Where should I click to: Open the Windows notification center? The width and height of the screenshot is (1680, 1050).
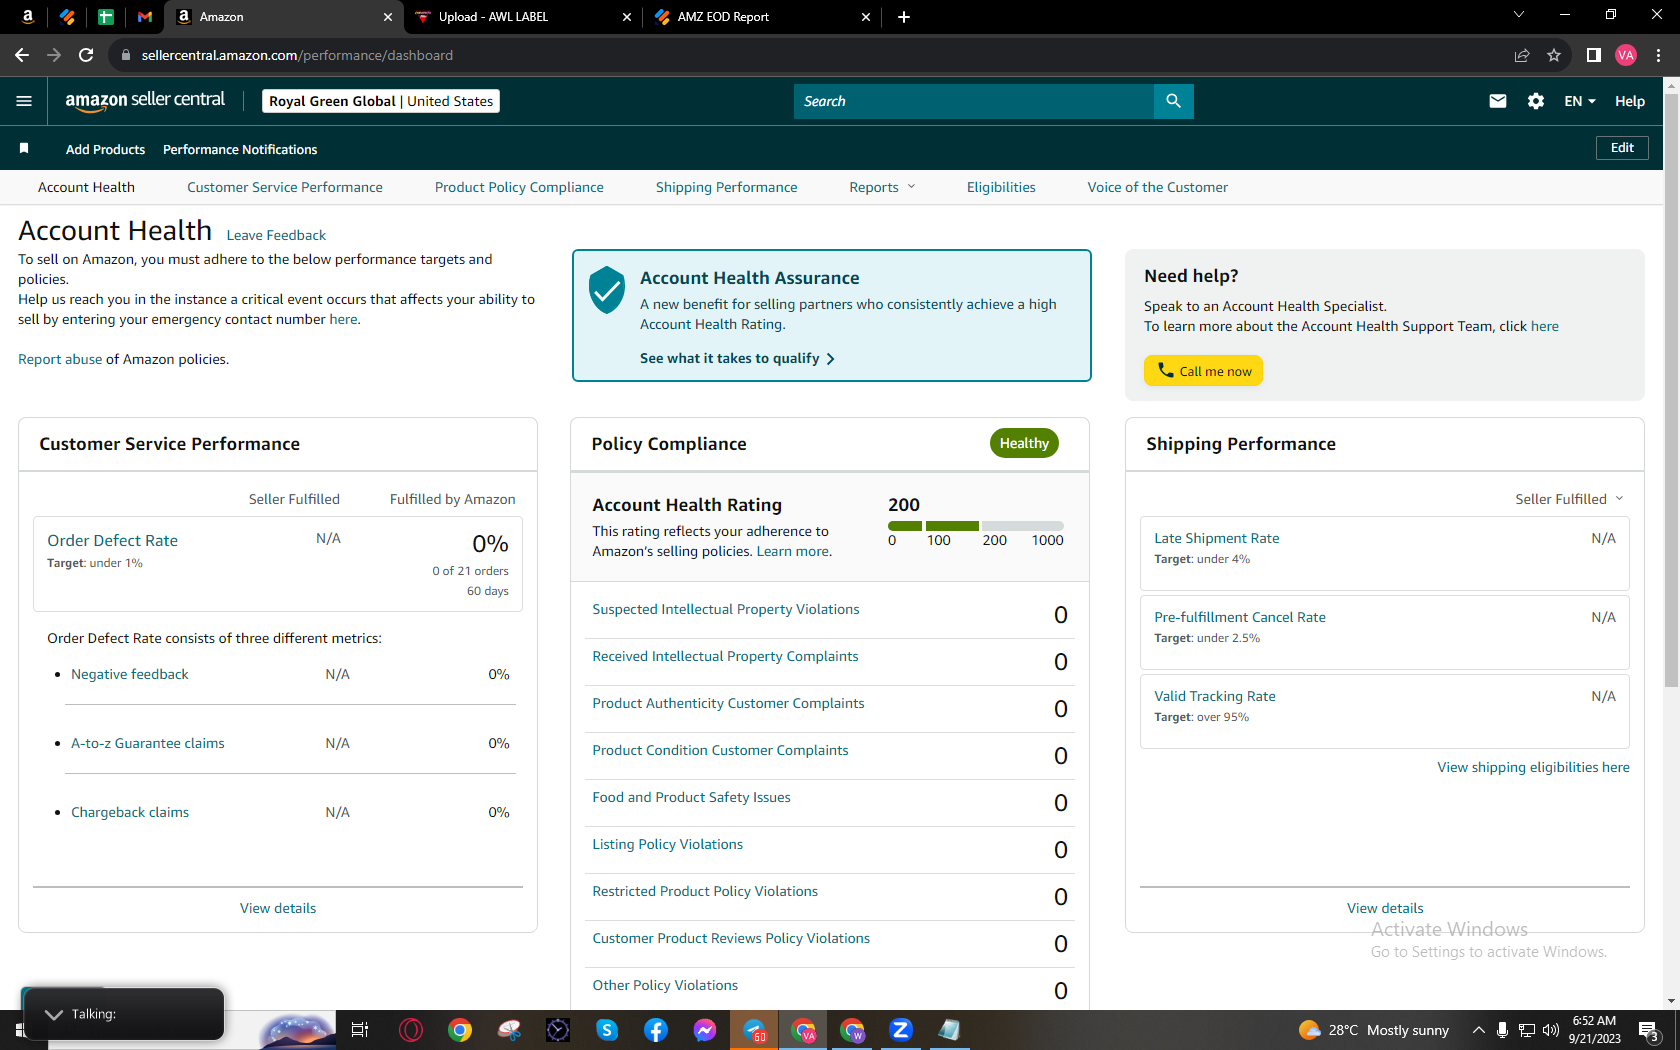click(x=1649, y=1031)
